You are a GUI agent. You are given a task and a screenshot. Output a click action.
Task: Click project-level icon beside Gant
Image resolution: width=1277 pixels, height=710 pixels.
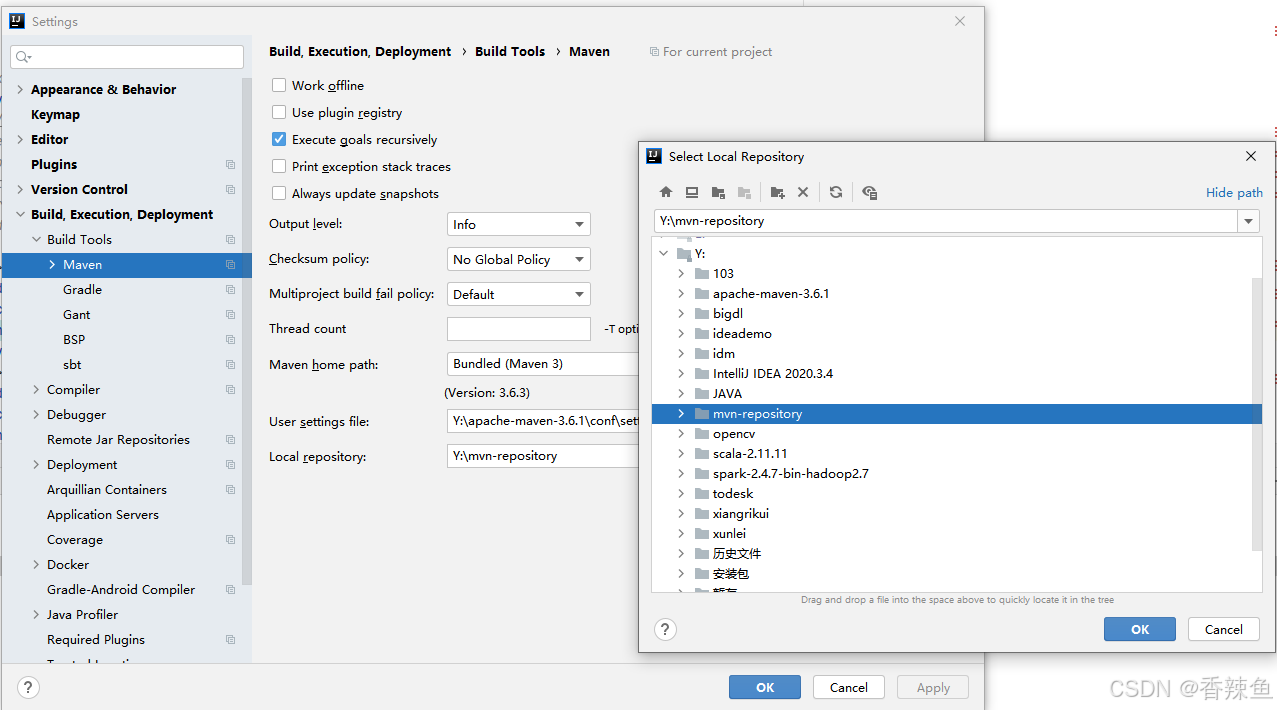230,314
